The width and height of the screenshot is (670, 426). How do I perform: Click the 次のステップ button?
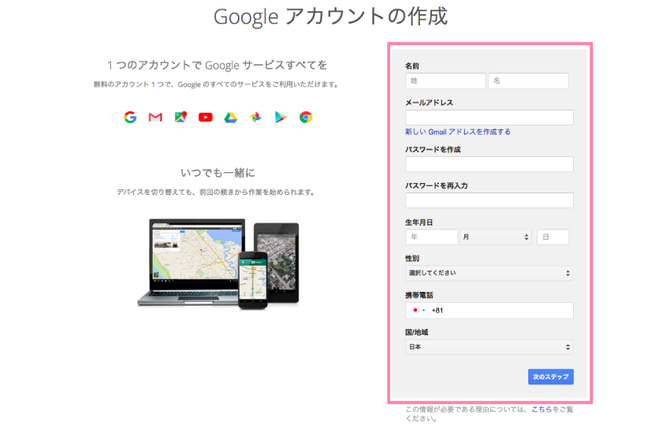click(x=551, y=377)
